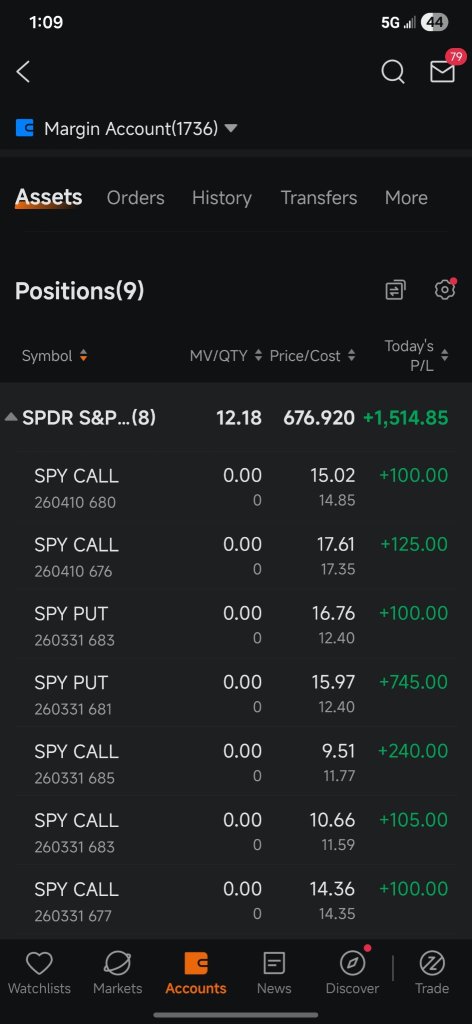
Task: Switch to the History tab
Action: 222,198
